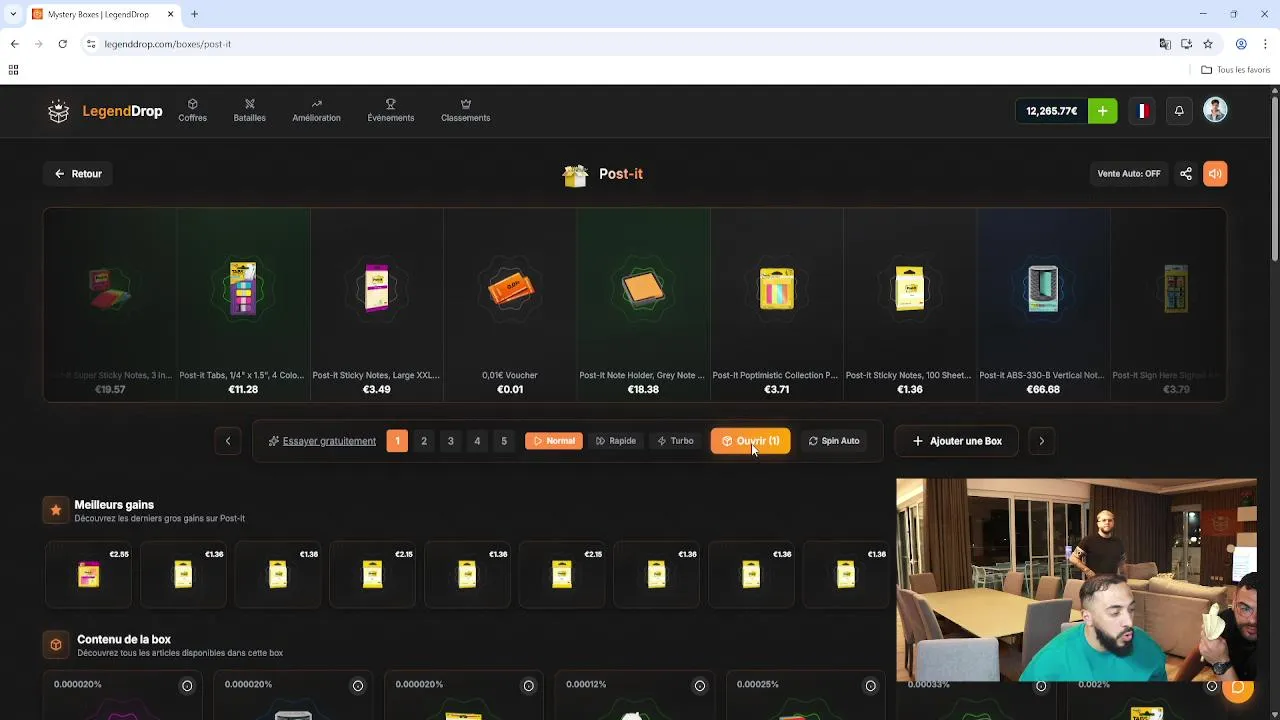Image resolution: width=1280 pixels, height=720 pixels.
Task: Click the LegendDrop logo
Action: tap(105, 111)
